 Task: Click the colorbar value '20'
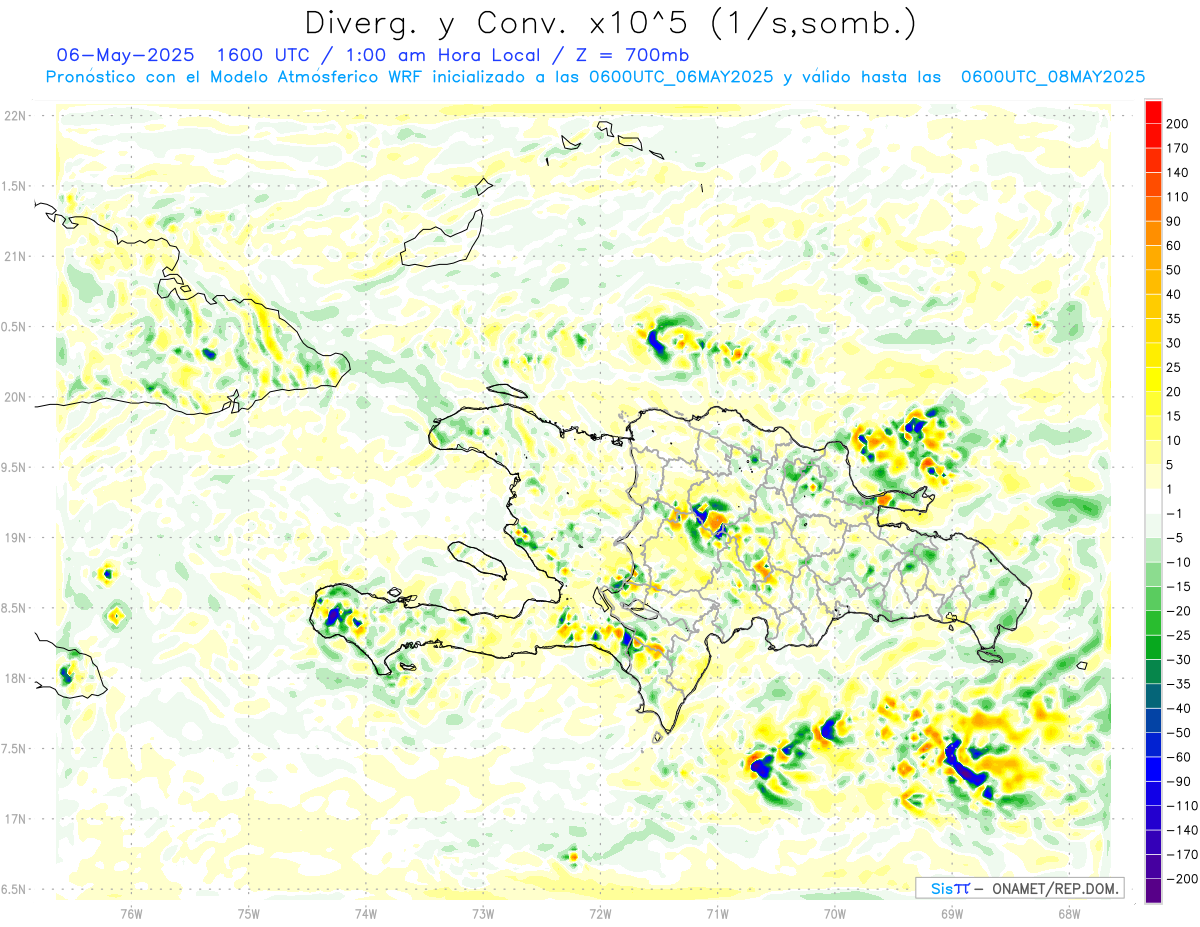coord(1174,392)
